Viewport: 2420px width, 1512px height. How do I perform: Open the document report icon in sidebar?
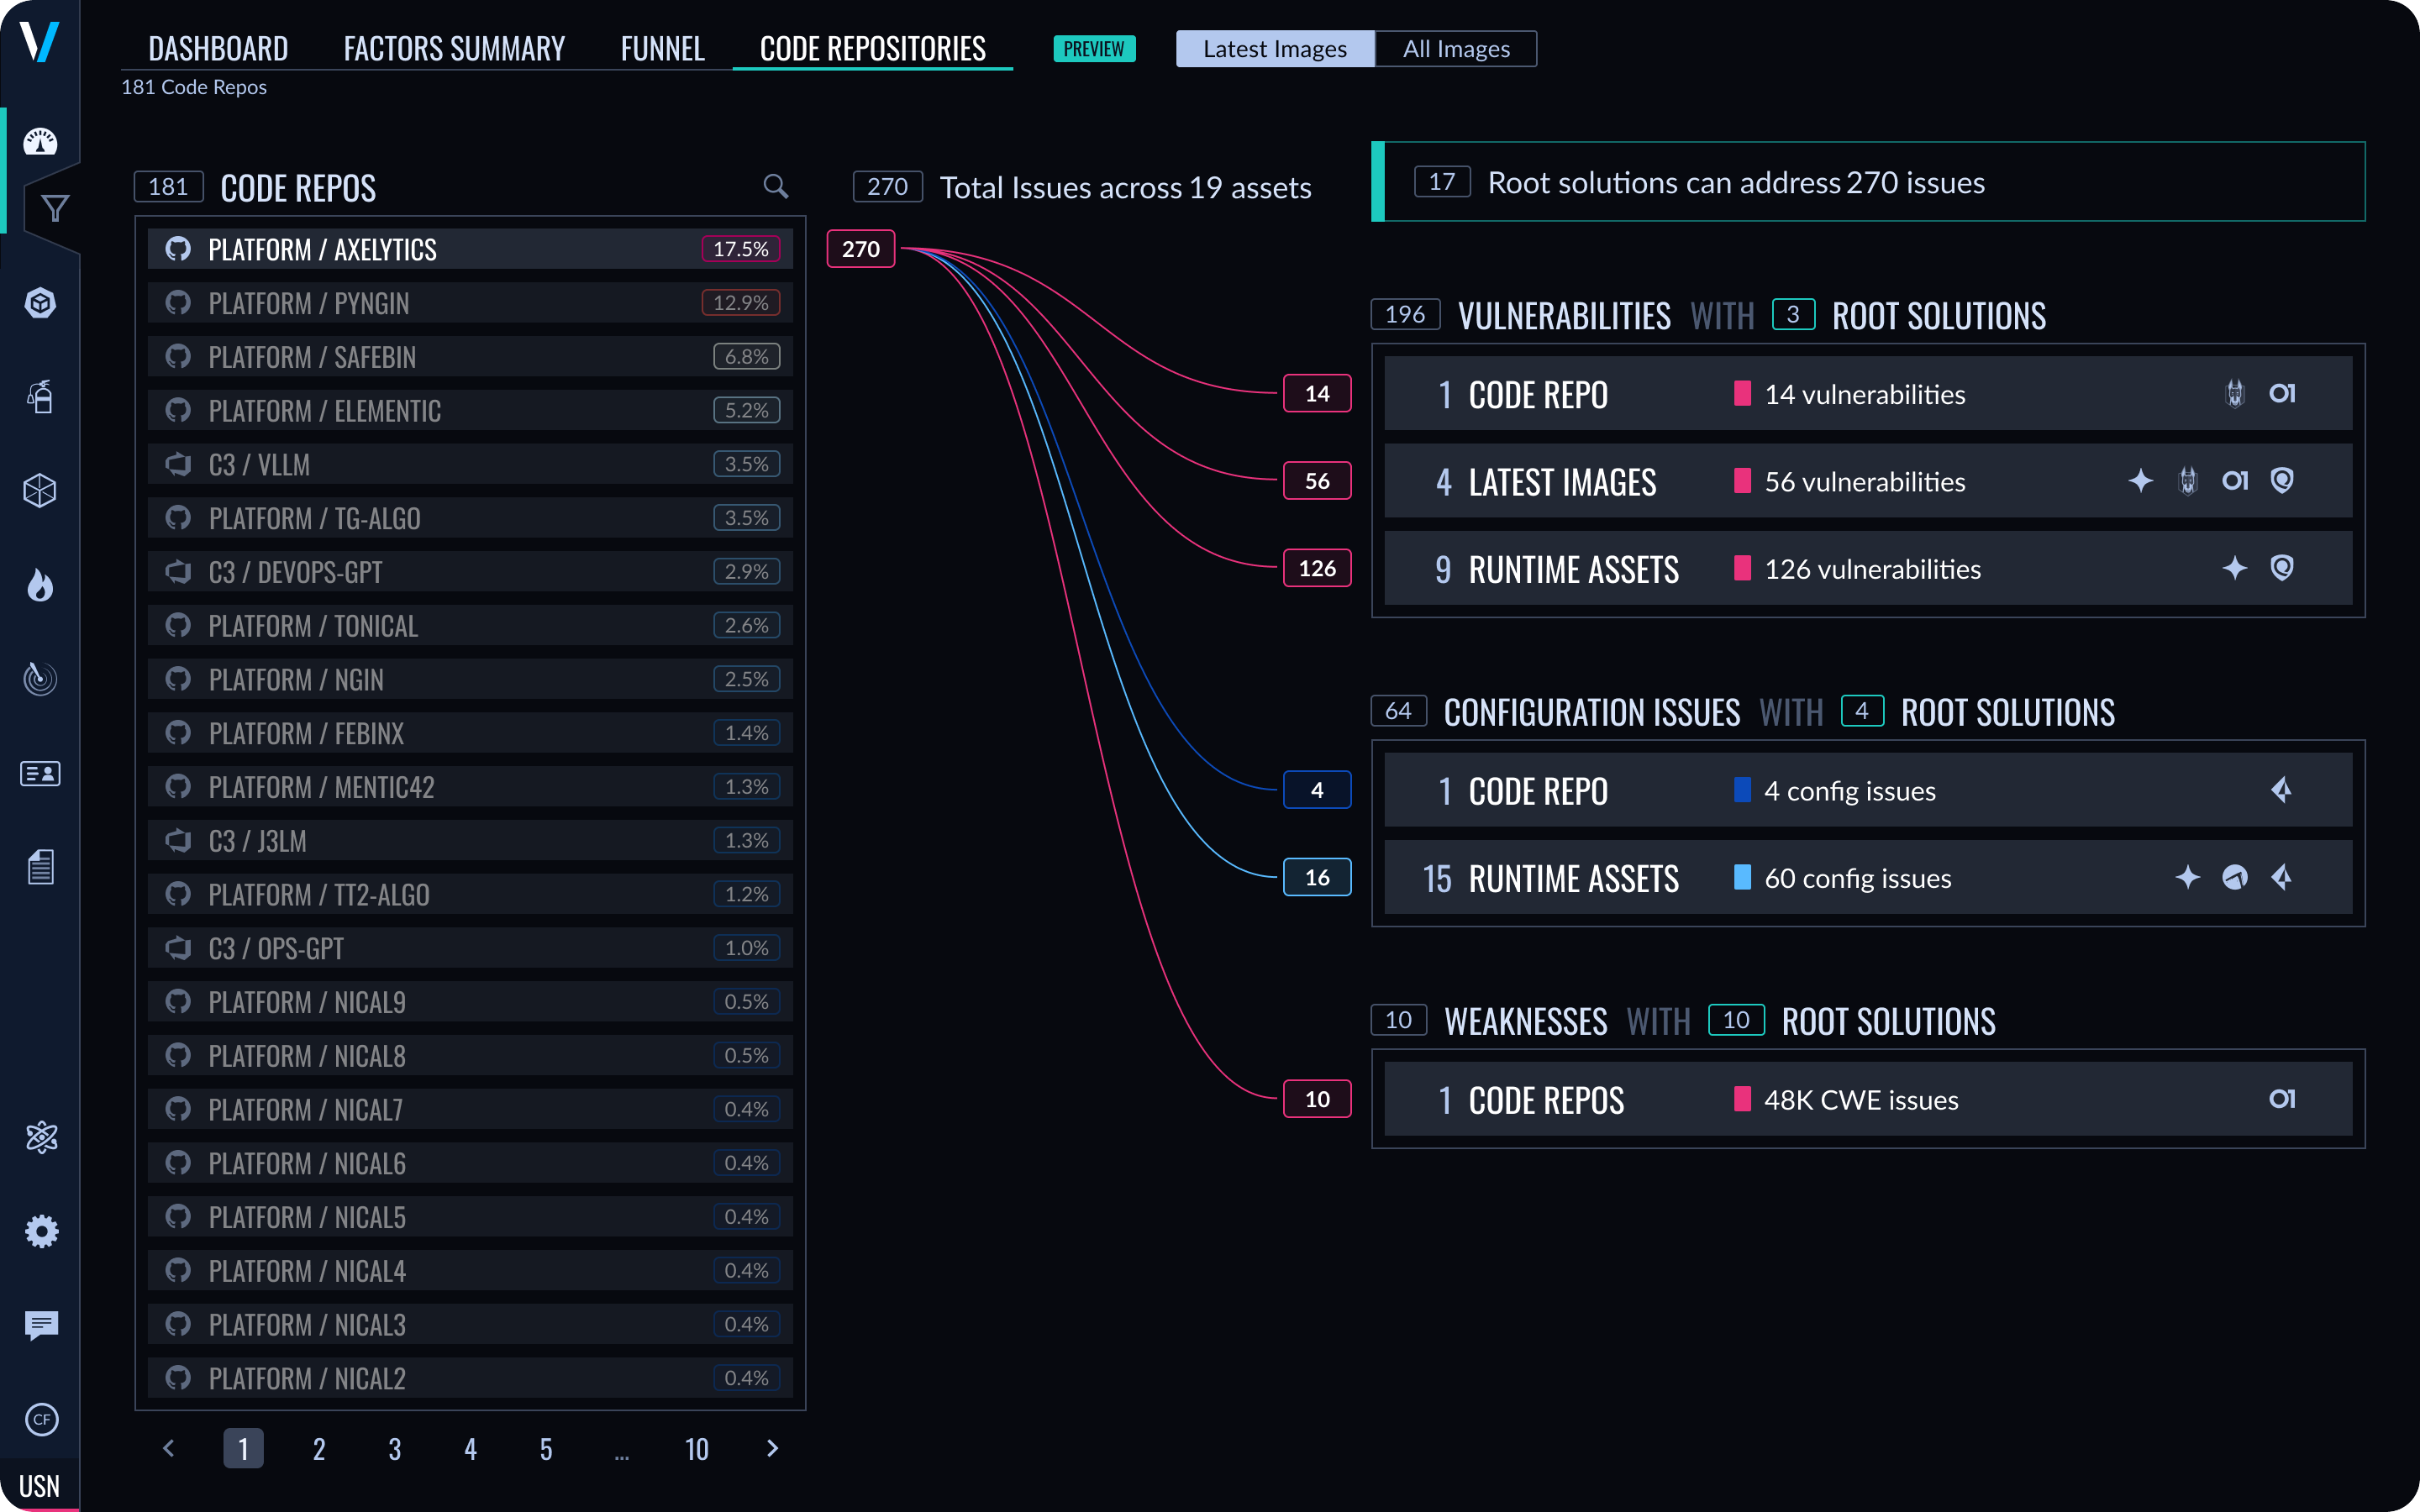point(40,866)
